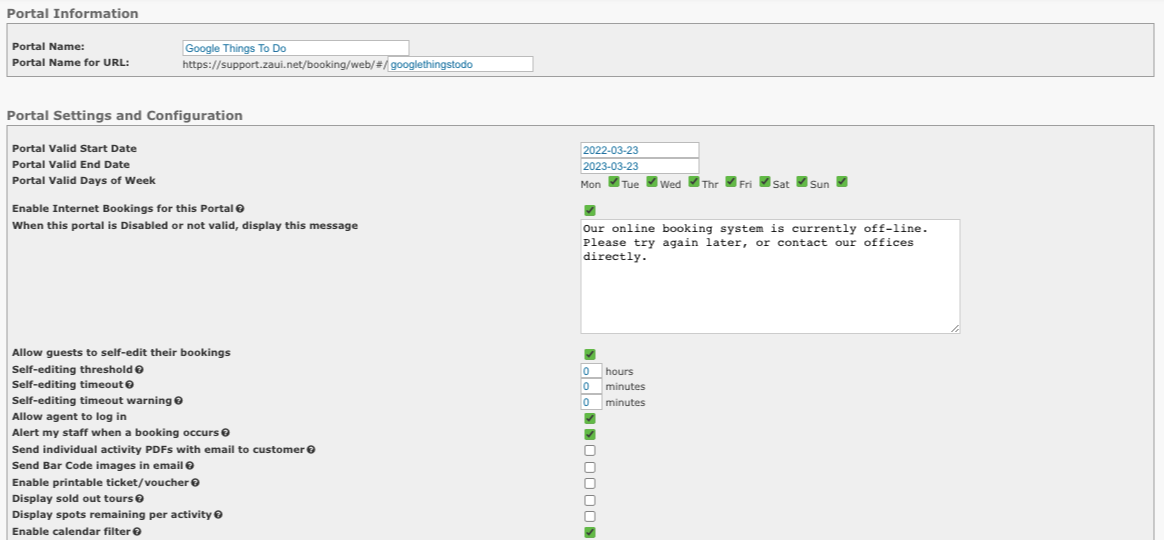The width and height of the screenshot is (1164, 540).
Task: Click into the off-line message text area
Action: click(770, 276)
